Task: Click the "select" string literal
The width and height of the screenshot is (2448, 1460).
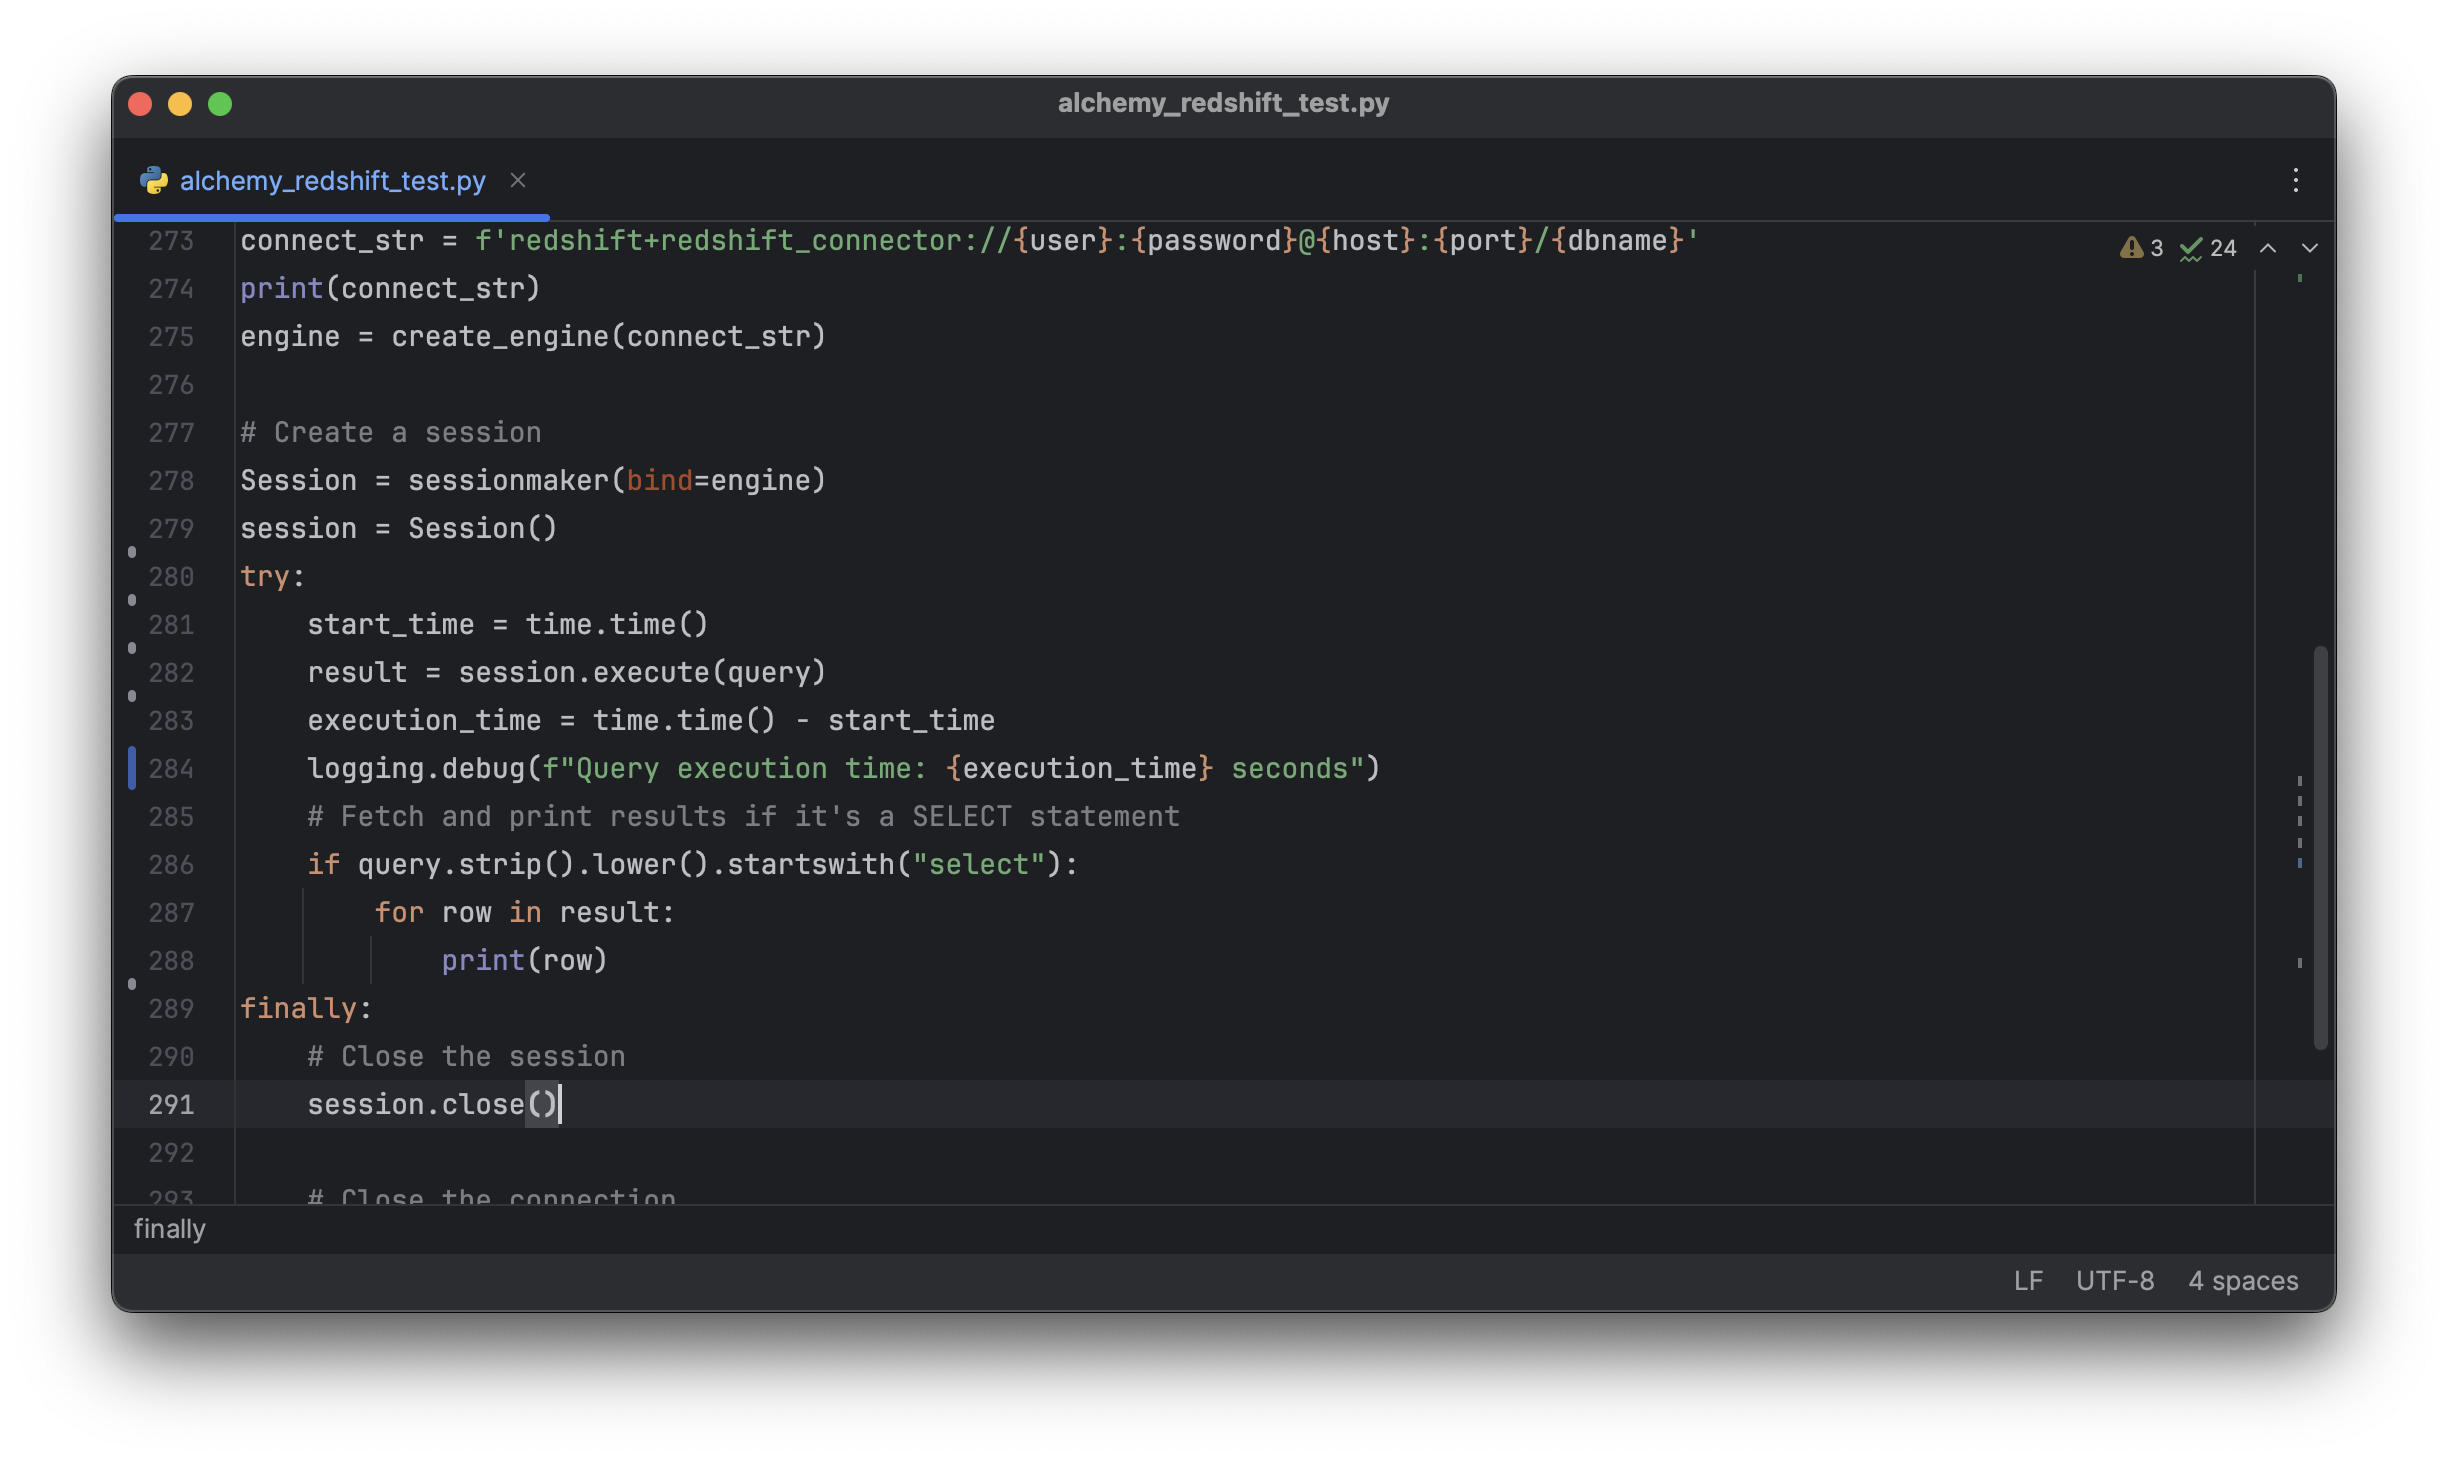Action: [x=978, y=865]
